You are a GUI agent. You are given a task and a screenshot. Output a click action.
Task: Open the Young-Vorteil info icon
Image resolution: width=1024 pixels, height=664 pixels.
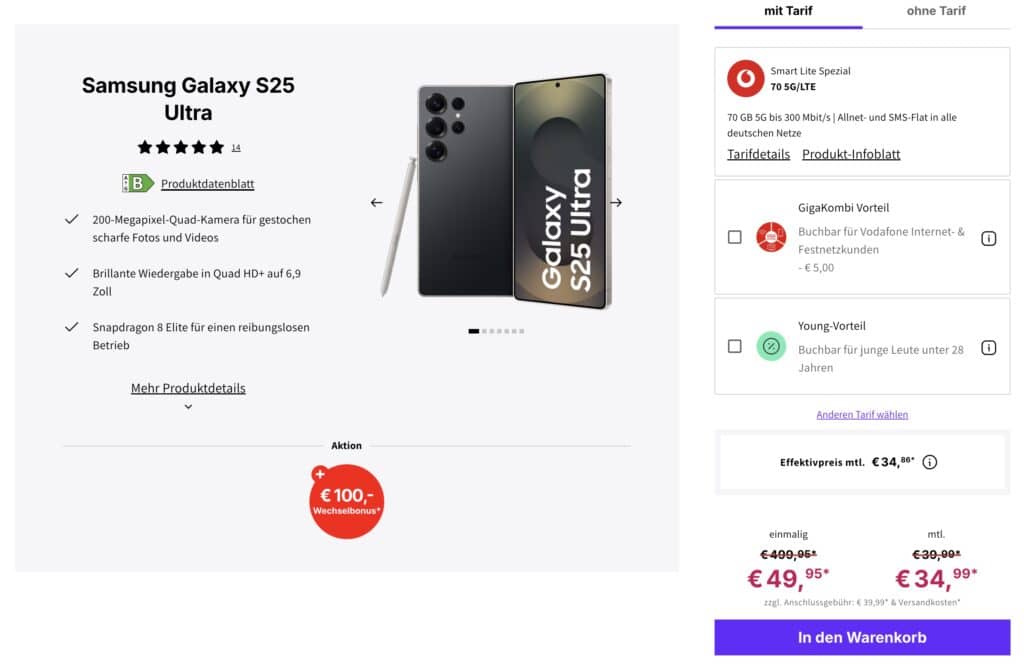pos(989,347)
